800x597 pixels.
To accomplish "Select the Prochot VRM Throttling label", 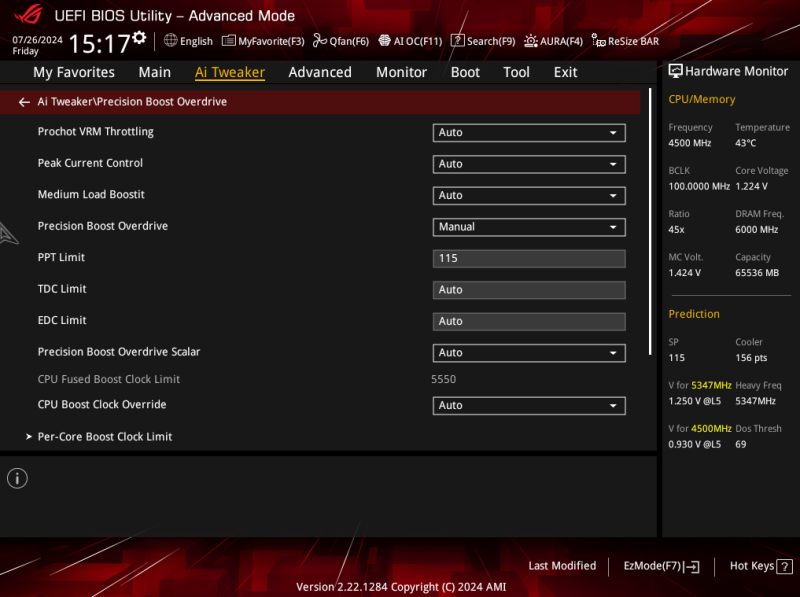I will click(x=95, y=132).
